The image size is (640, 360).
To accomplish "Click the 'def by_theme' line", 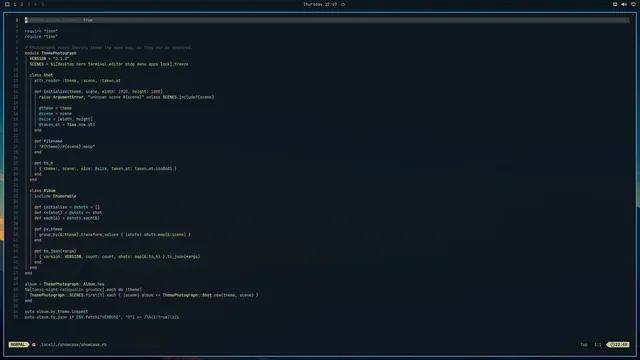I will pyautogui.click(x=48, y=229).
